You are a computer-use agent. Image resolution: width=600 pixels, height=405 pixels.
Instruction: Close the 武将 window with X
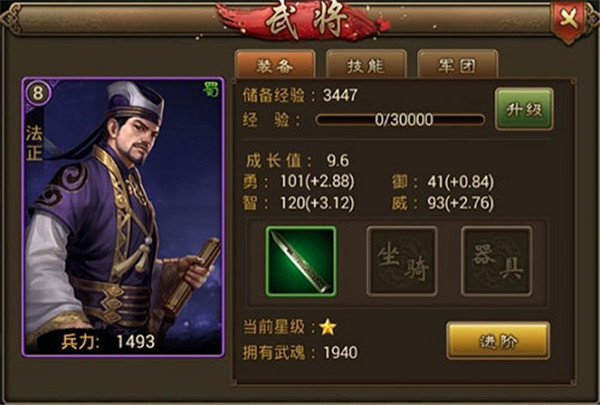click(569, 19)
